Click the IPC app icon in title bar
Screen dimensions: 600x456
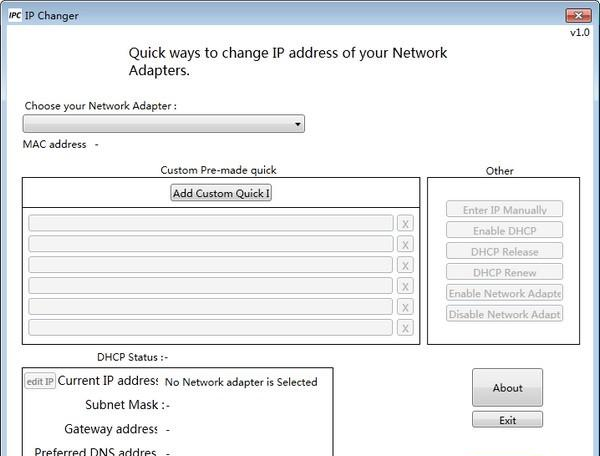click(15, 15)
